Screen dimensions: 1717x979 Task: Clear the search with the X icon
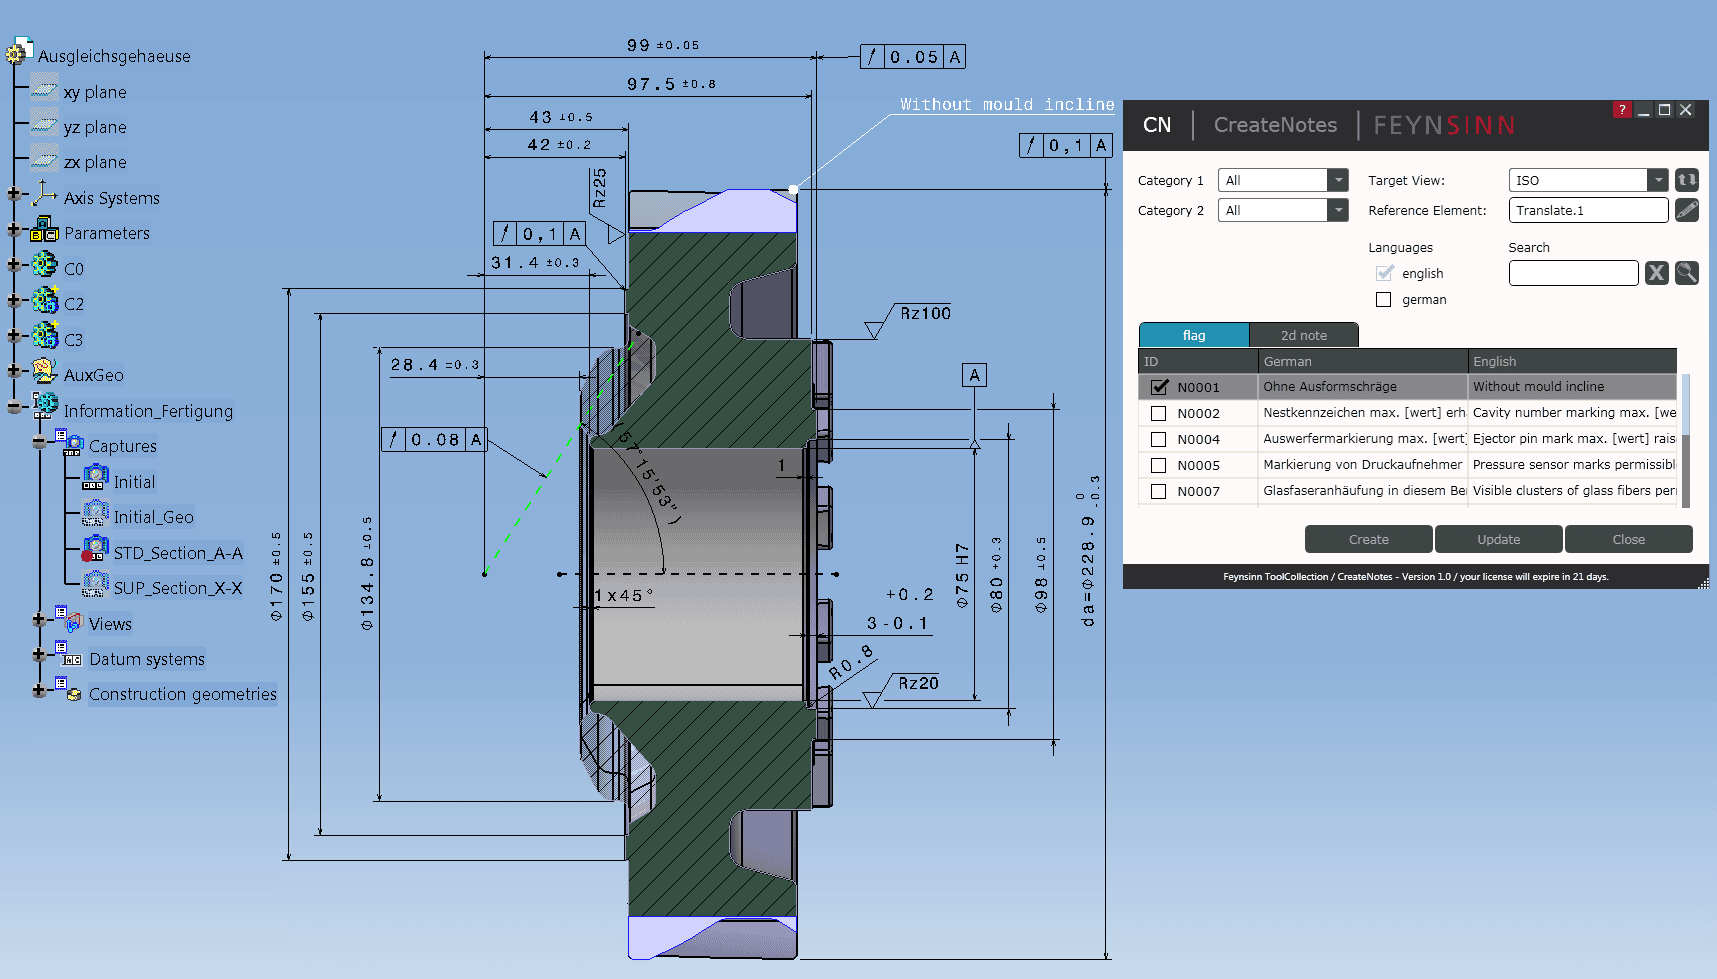tap(1657, 273)
